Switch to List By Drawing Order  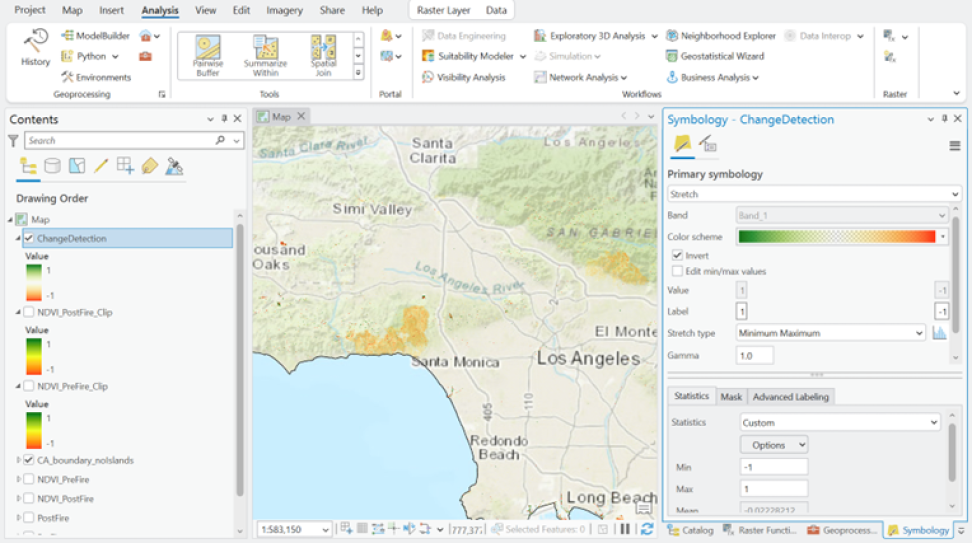(x=28, y=166)
